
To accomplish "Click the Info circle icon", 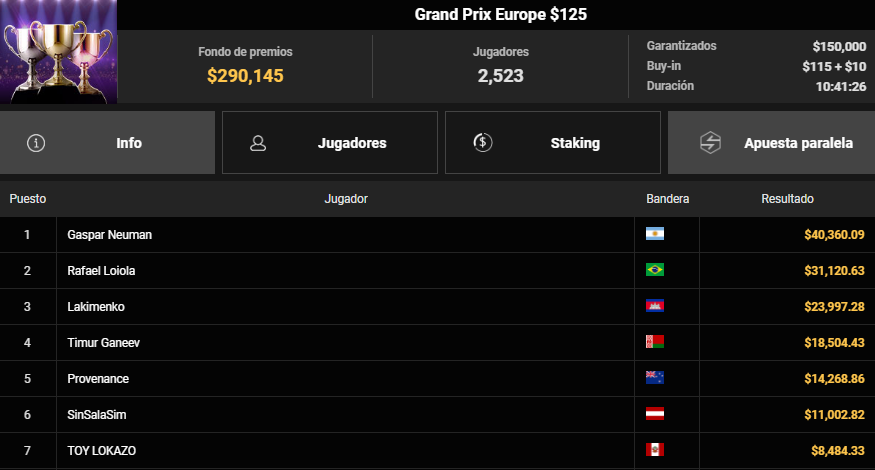I will tap(36, 143).
